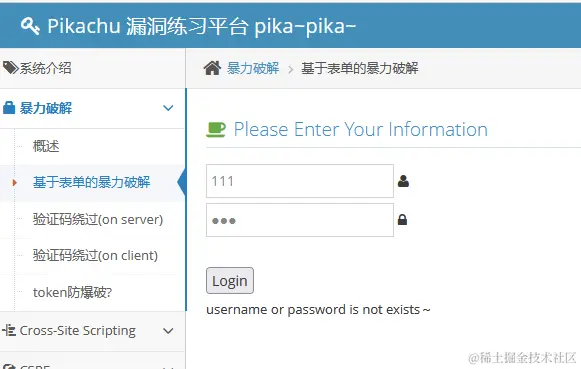Select 基于表单的暴力破解 sidebar item
This screenshot has width=581, height=369.
pyautogui.click(x=93, y=183)
